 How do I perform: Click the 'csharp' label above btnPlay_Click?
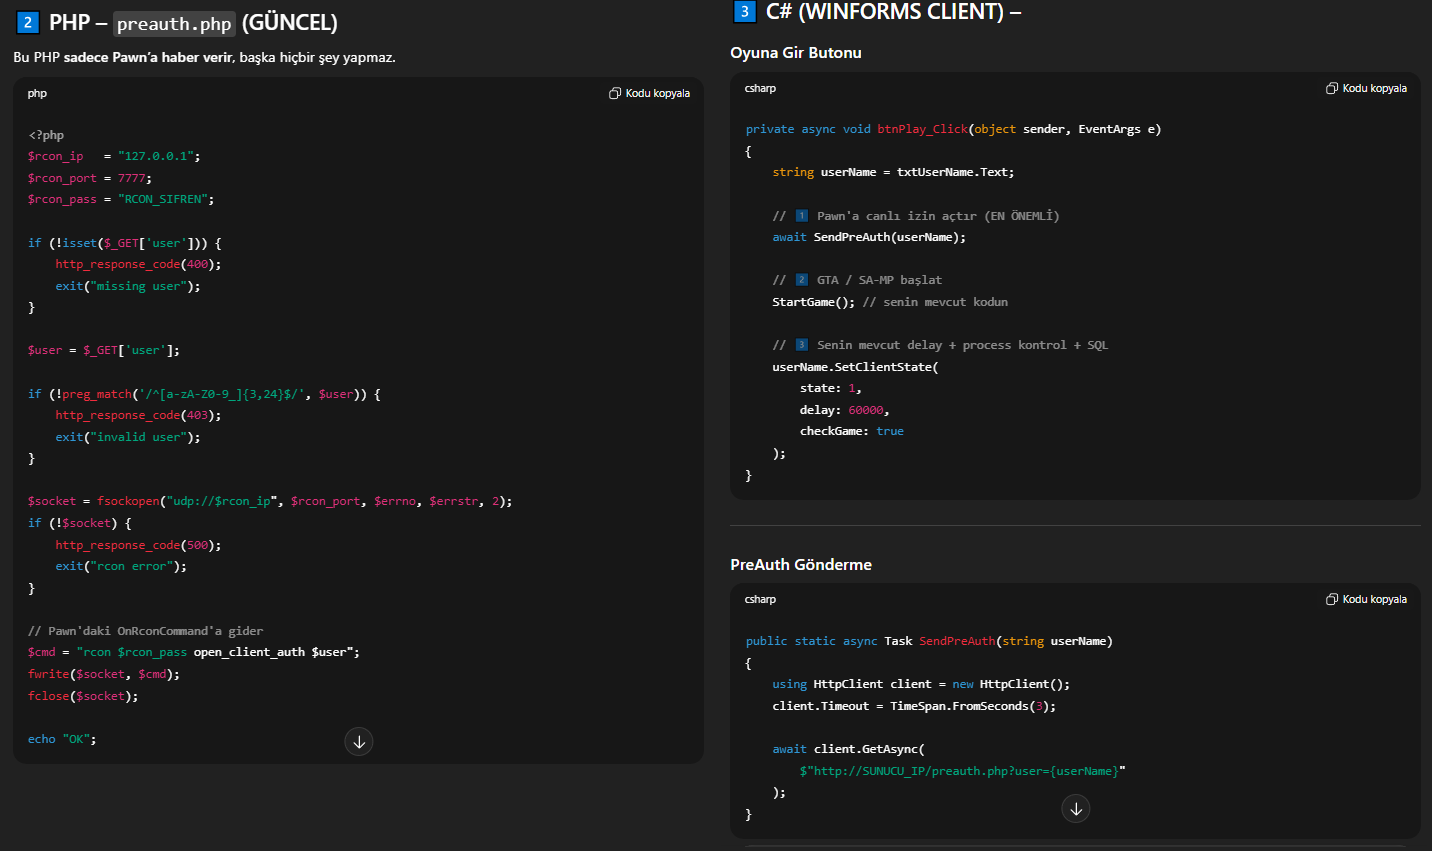pos(760,88)
